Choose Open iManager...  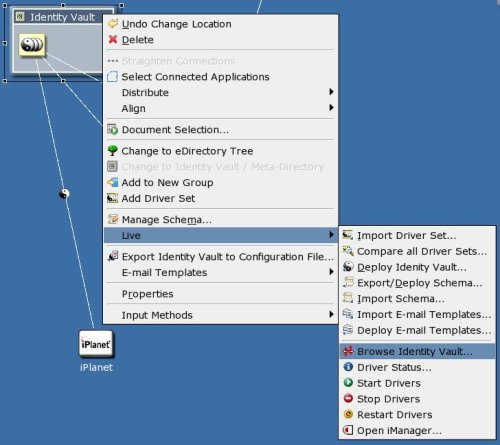pyautogui.click(x=417, y=430)
